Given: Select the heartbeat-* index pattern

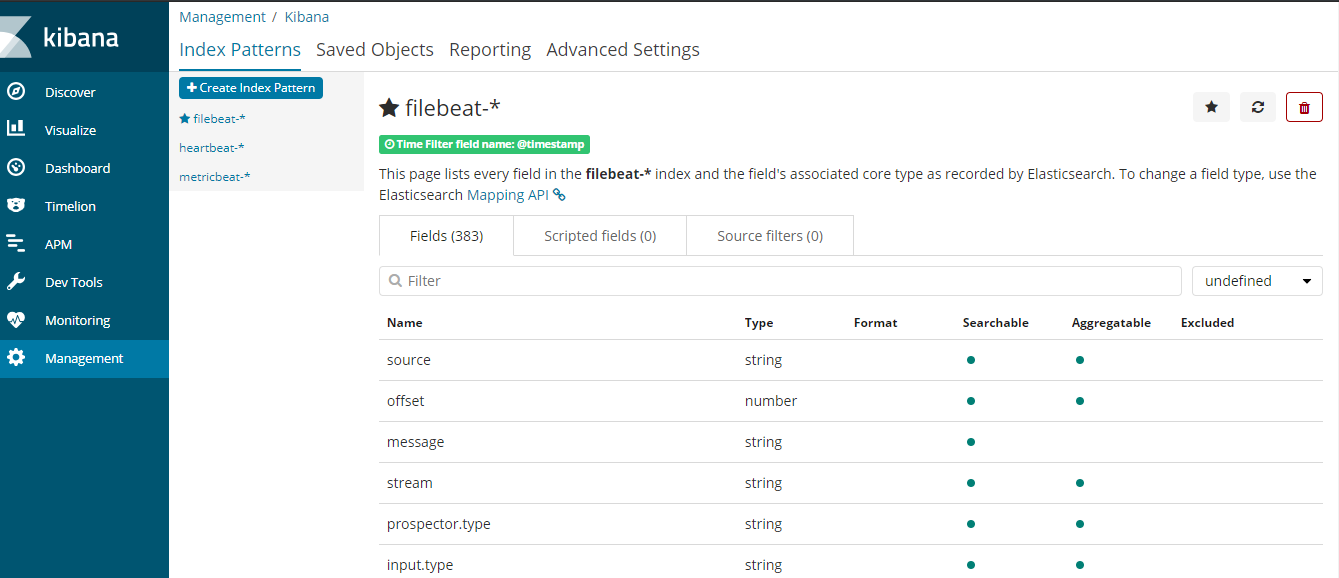Looking at the screenshot, I should coord(212,148).
